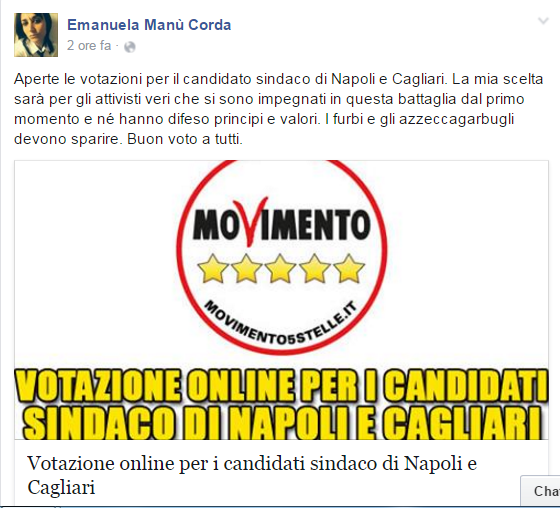Screen dimensions: 560x508
Task: Click the last yellow star in logo
Action: [x=349, y=268]
